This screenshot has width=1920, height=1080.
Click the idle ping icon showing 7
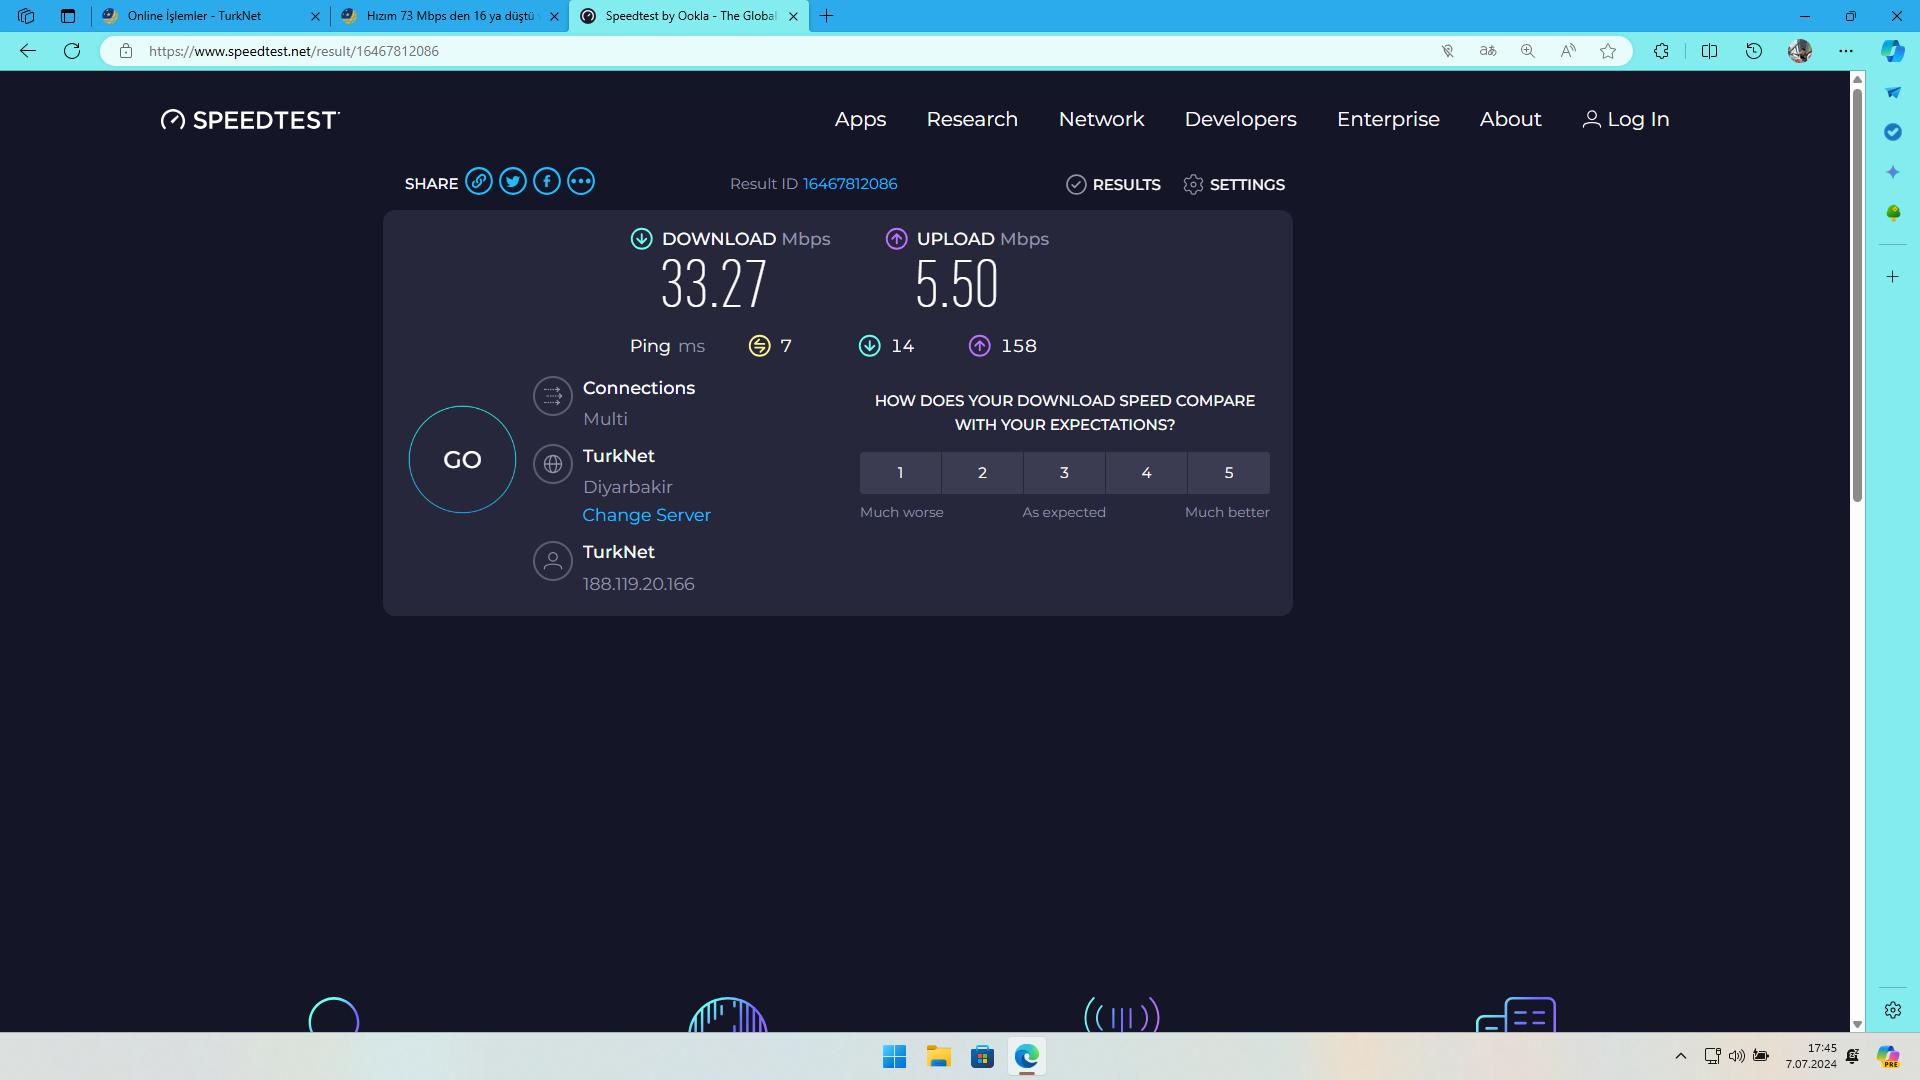[760, 346]
